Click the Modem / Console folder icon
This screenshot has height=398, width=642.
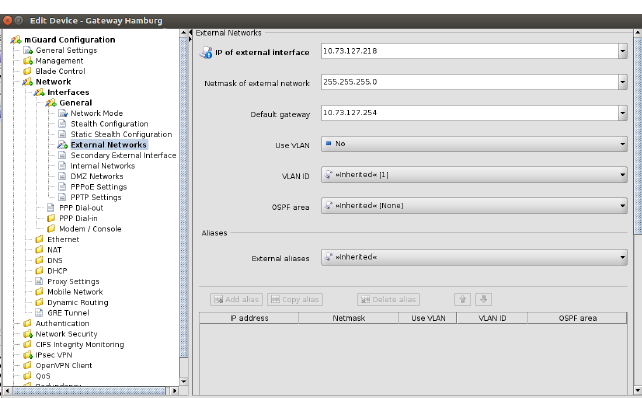click(x=51, y=228)
